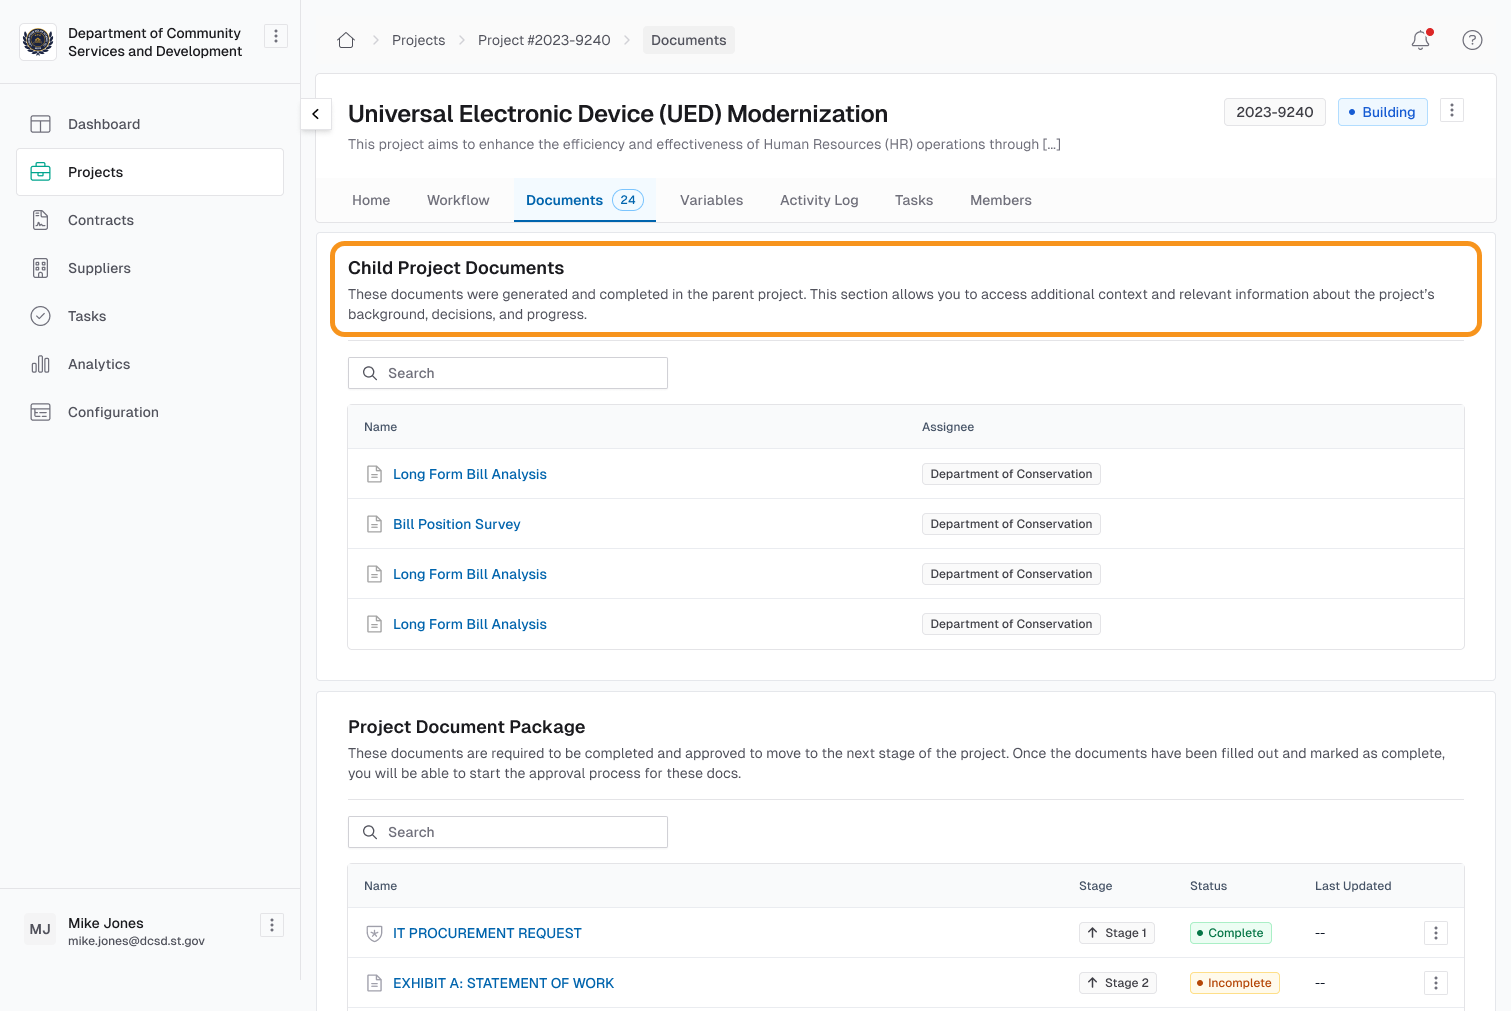Click the Building status badge
The height and width of the screenshot is (1011, 1511).
click(1382, 112)
